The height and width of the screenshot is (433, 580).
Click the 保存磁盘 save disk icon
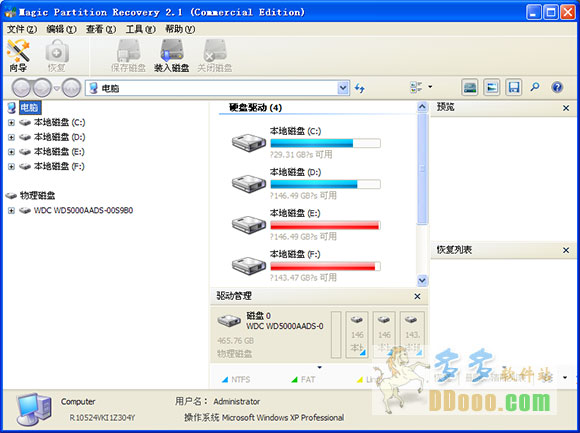point(128,56)
